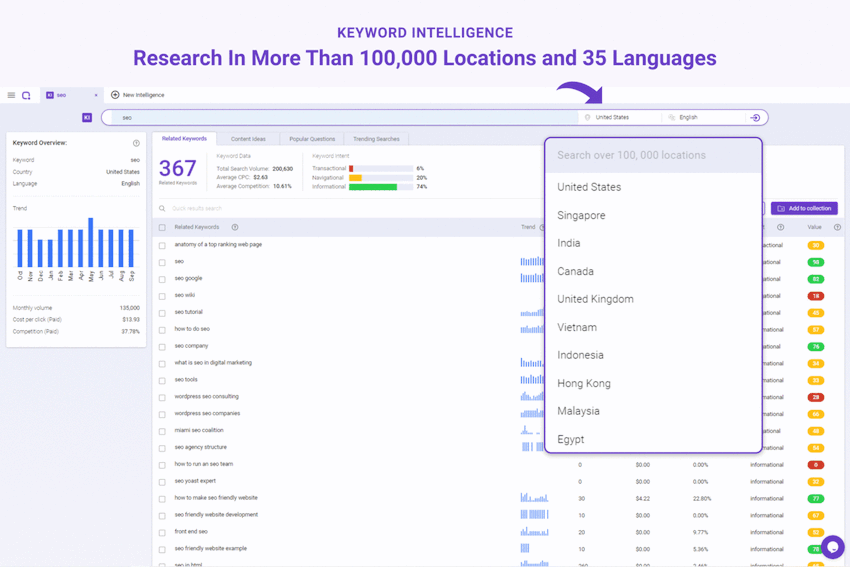Check the box for seo tutorial
The height and width of the screenshot is (567, 850).
[162, 313]
